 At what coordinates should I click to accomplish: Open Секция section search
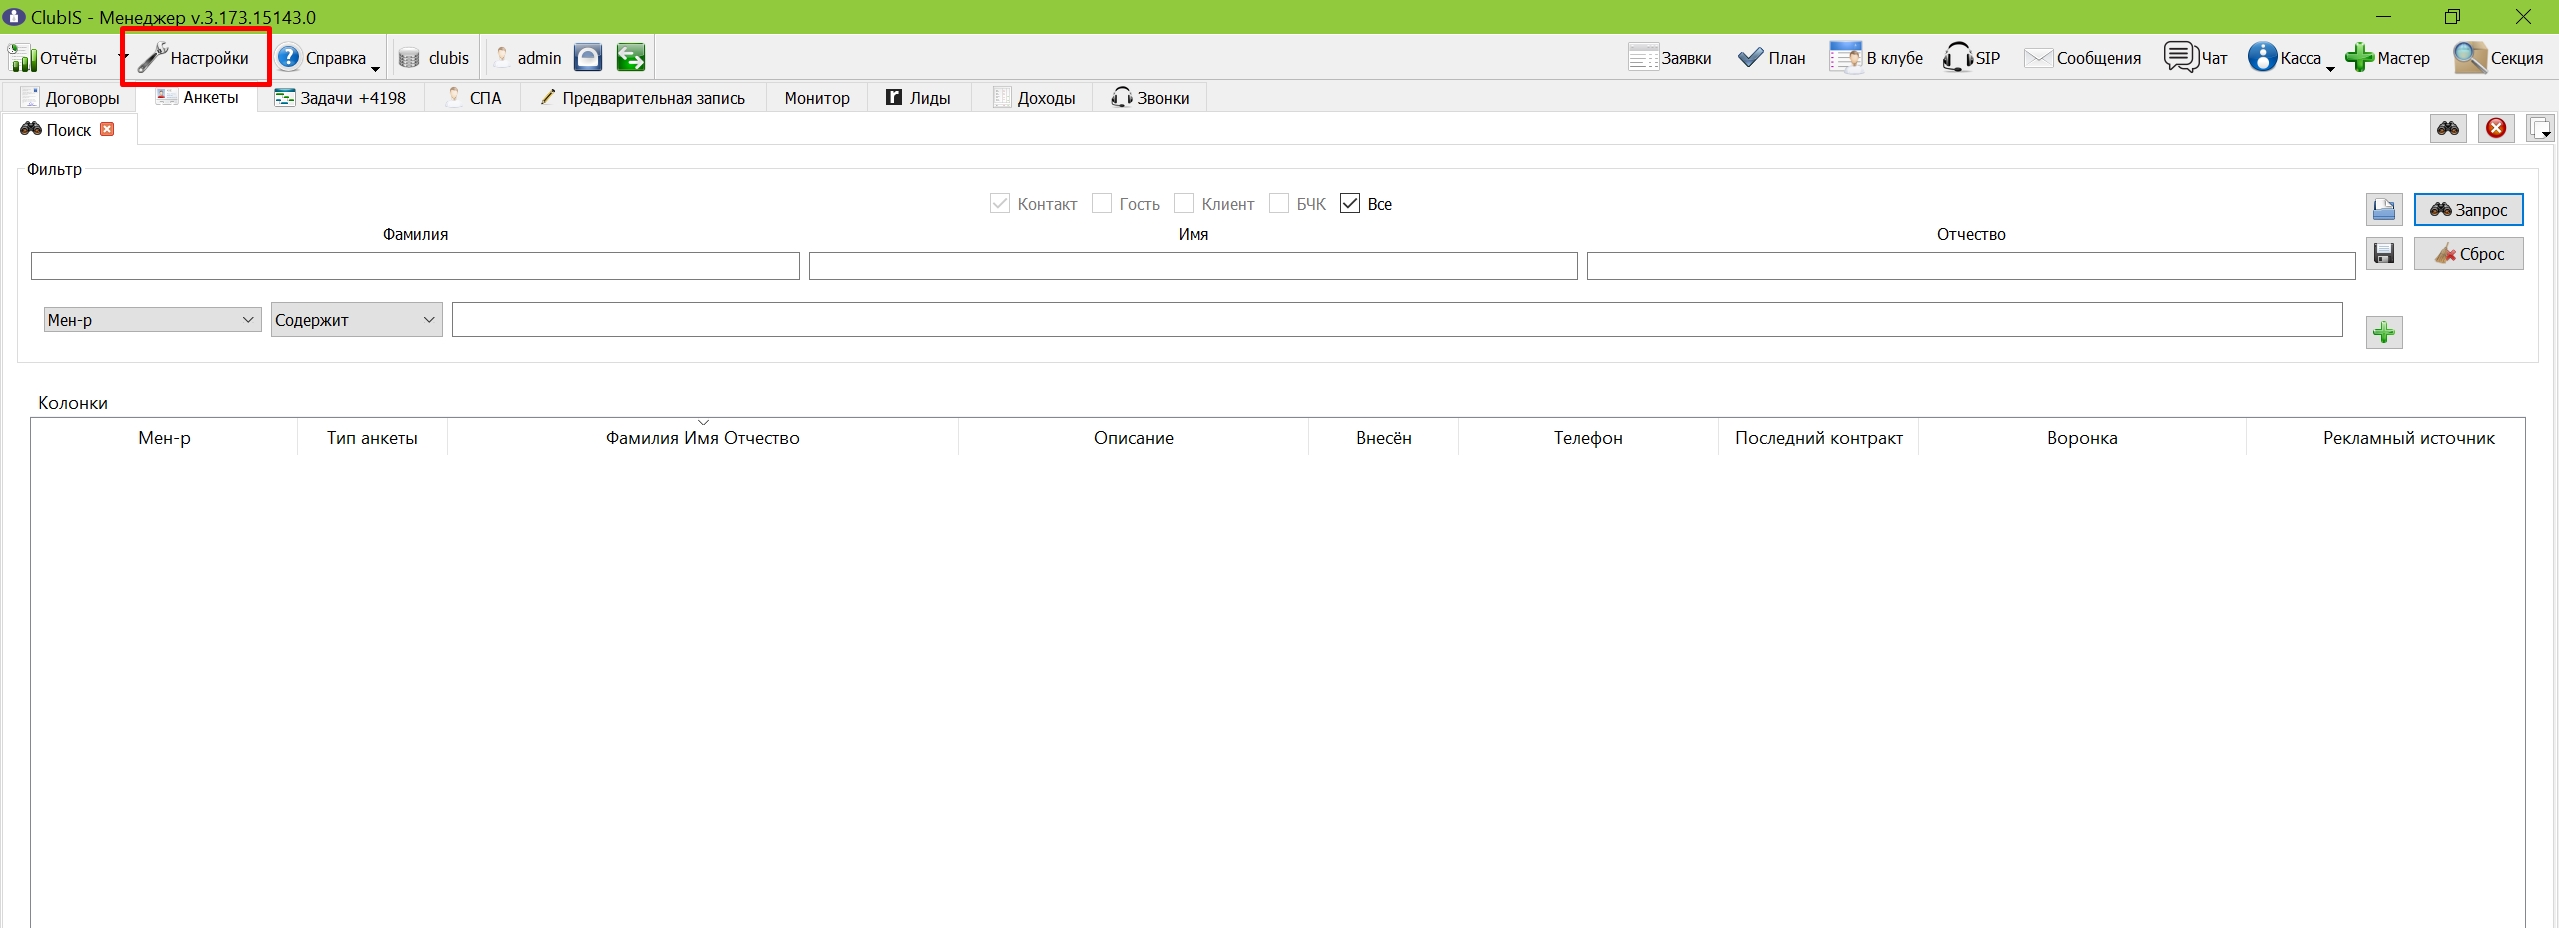[x=2498, y=58]
